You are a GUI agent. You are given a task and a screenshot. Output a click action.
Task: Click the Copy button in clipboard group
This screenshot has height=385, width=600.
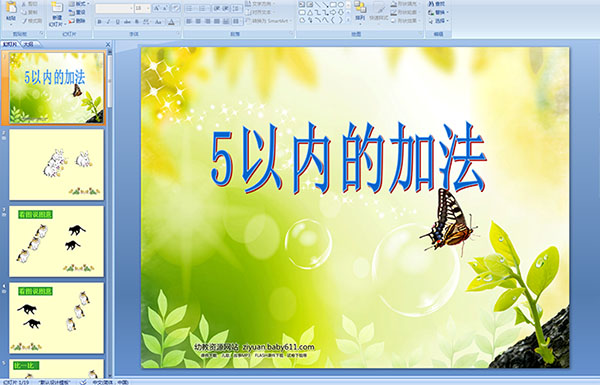coord(29,12)
